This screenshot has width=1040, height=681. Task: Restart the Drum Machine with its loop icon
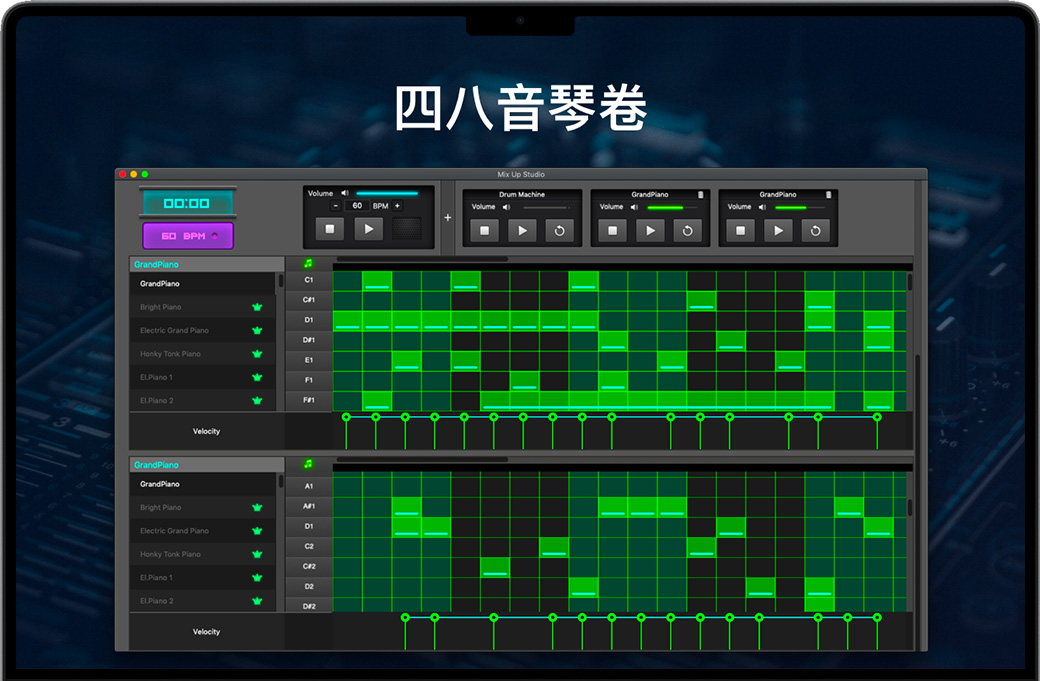point(559,231)
